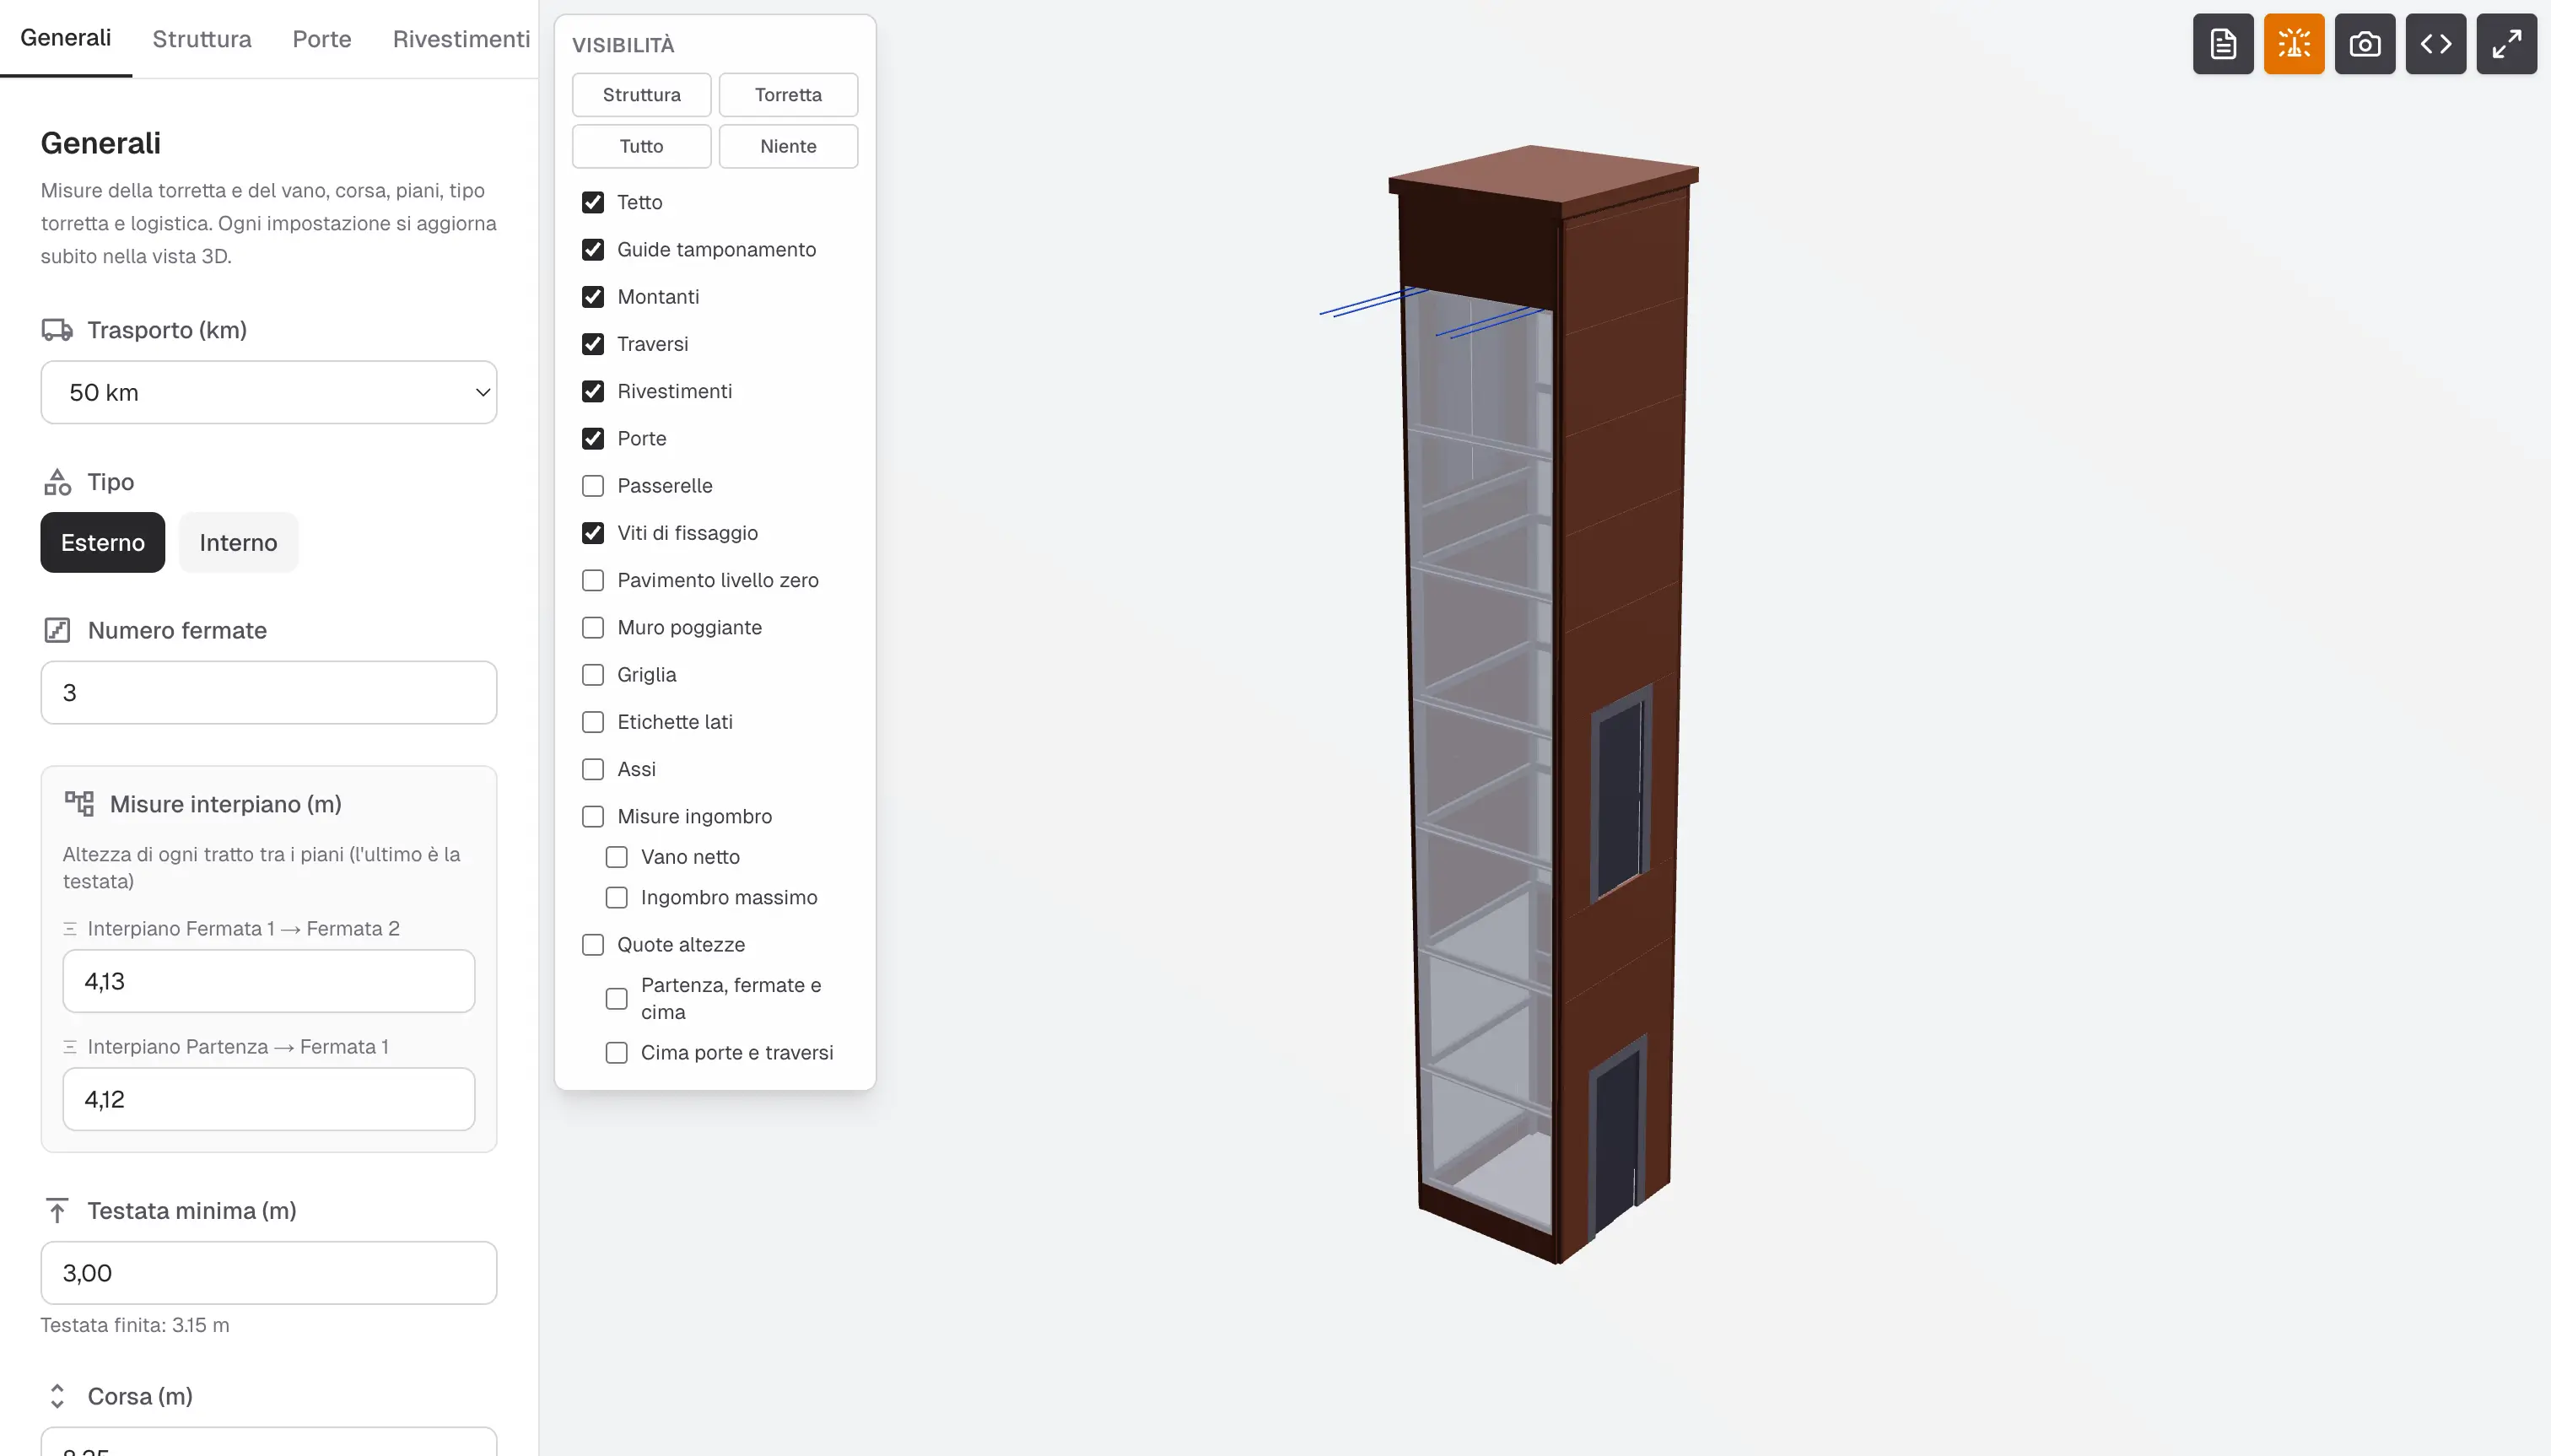This screenshot has width=2551, height=1456.
Task: Switch to the Struttura tab
Action: click(x=202, y=39)
